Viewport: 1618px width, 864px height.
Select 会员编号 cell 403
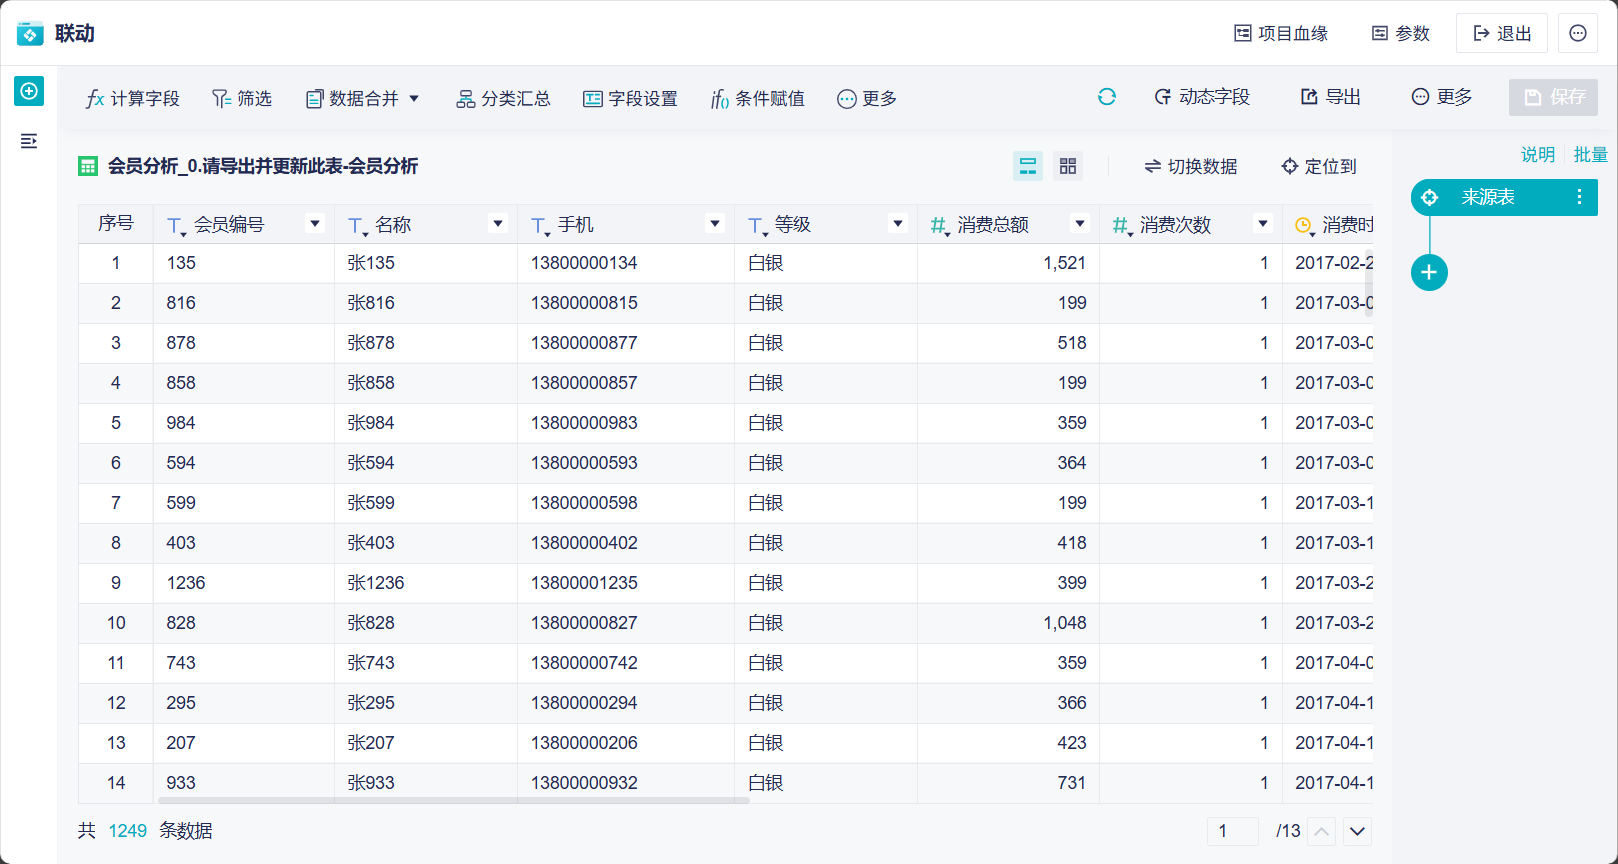(244, 543)
